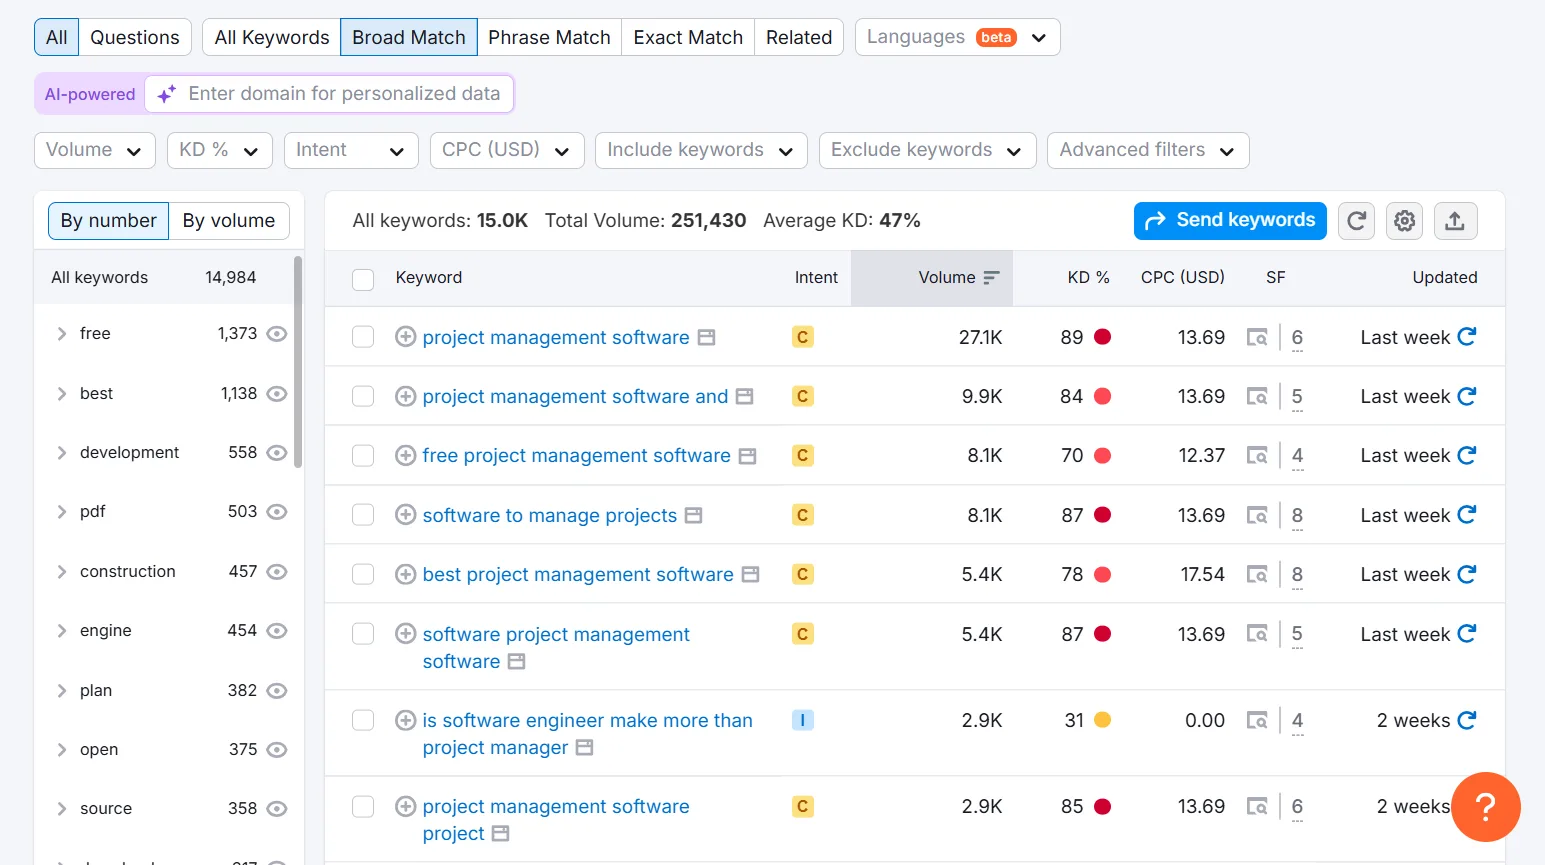Toggle eye icon for 'development' group
1545x865 pixels.
(x=277, y=453)
